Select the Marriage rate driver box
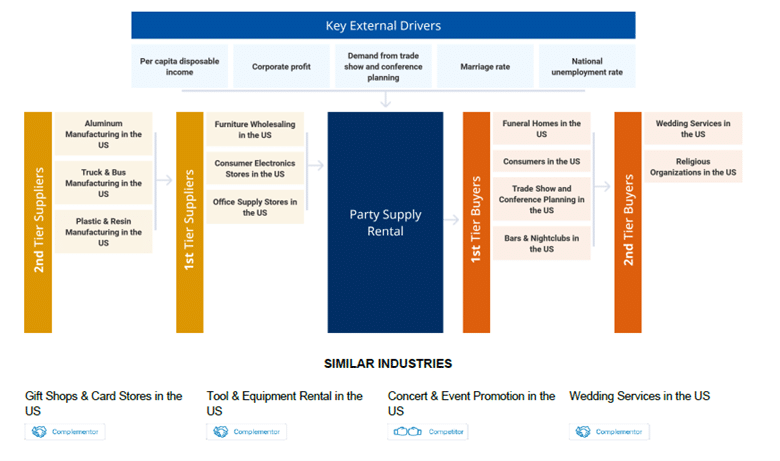The width and height of the screenshot is (780, 461). (485, 67)
